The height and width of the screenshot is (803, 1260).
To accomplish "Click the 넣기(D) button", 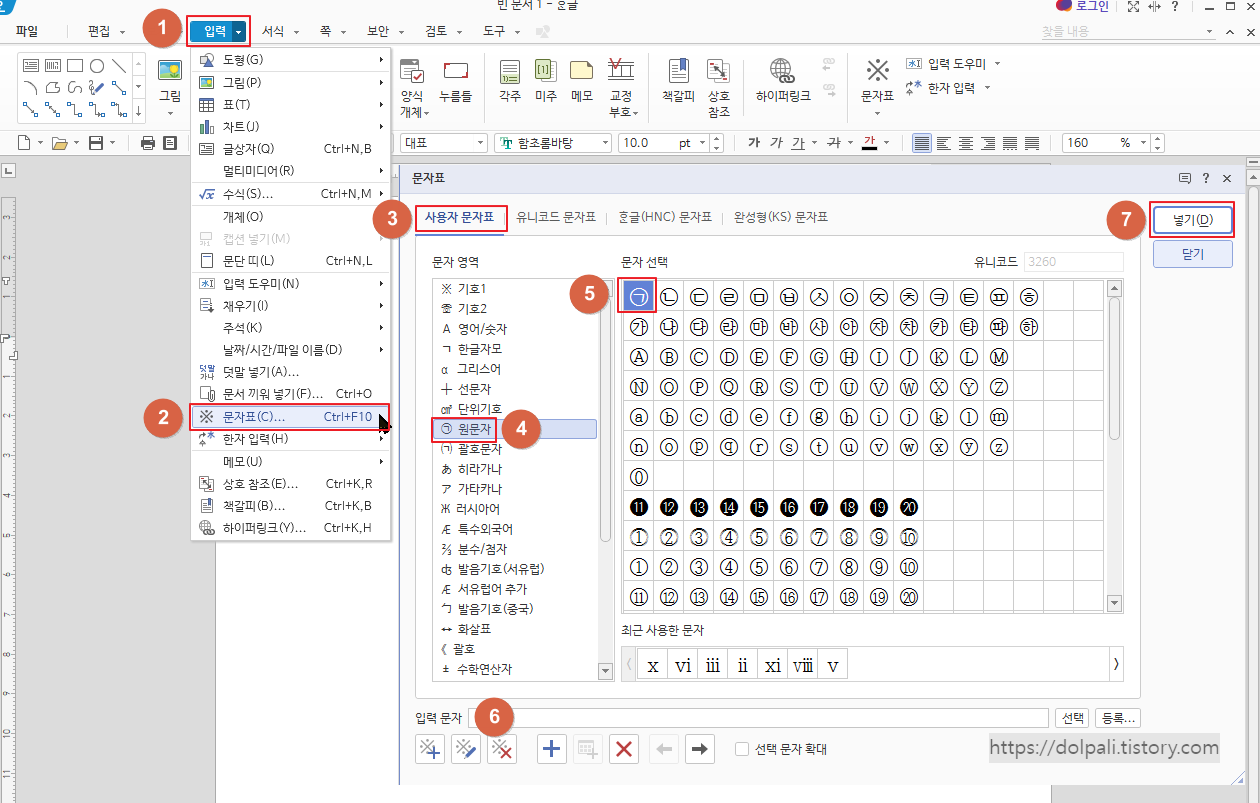I will (x=1192, y=220).
